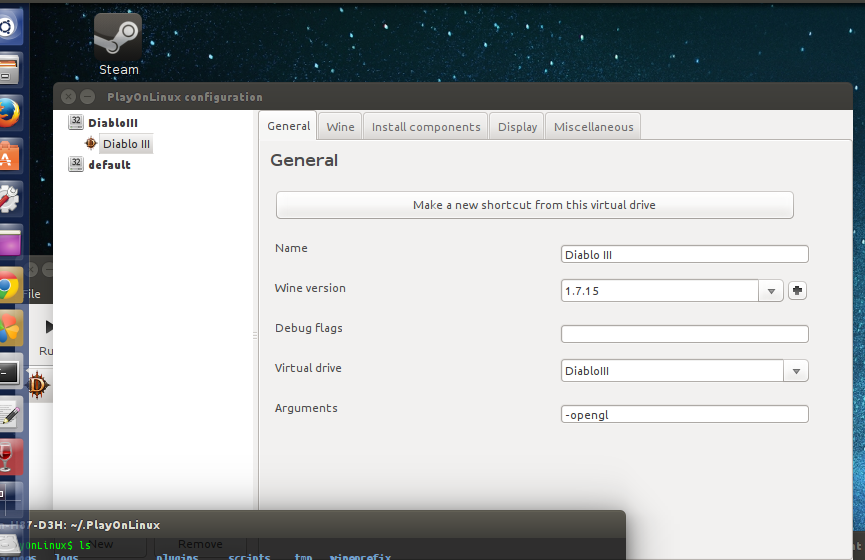The width and height of the screenshot is (865, 560).
Task: Click the Run play icon in PlayOnLinux main window
Action: point(49,327)
